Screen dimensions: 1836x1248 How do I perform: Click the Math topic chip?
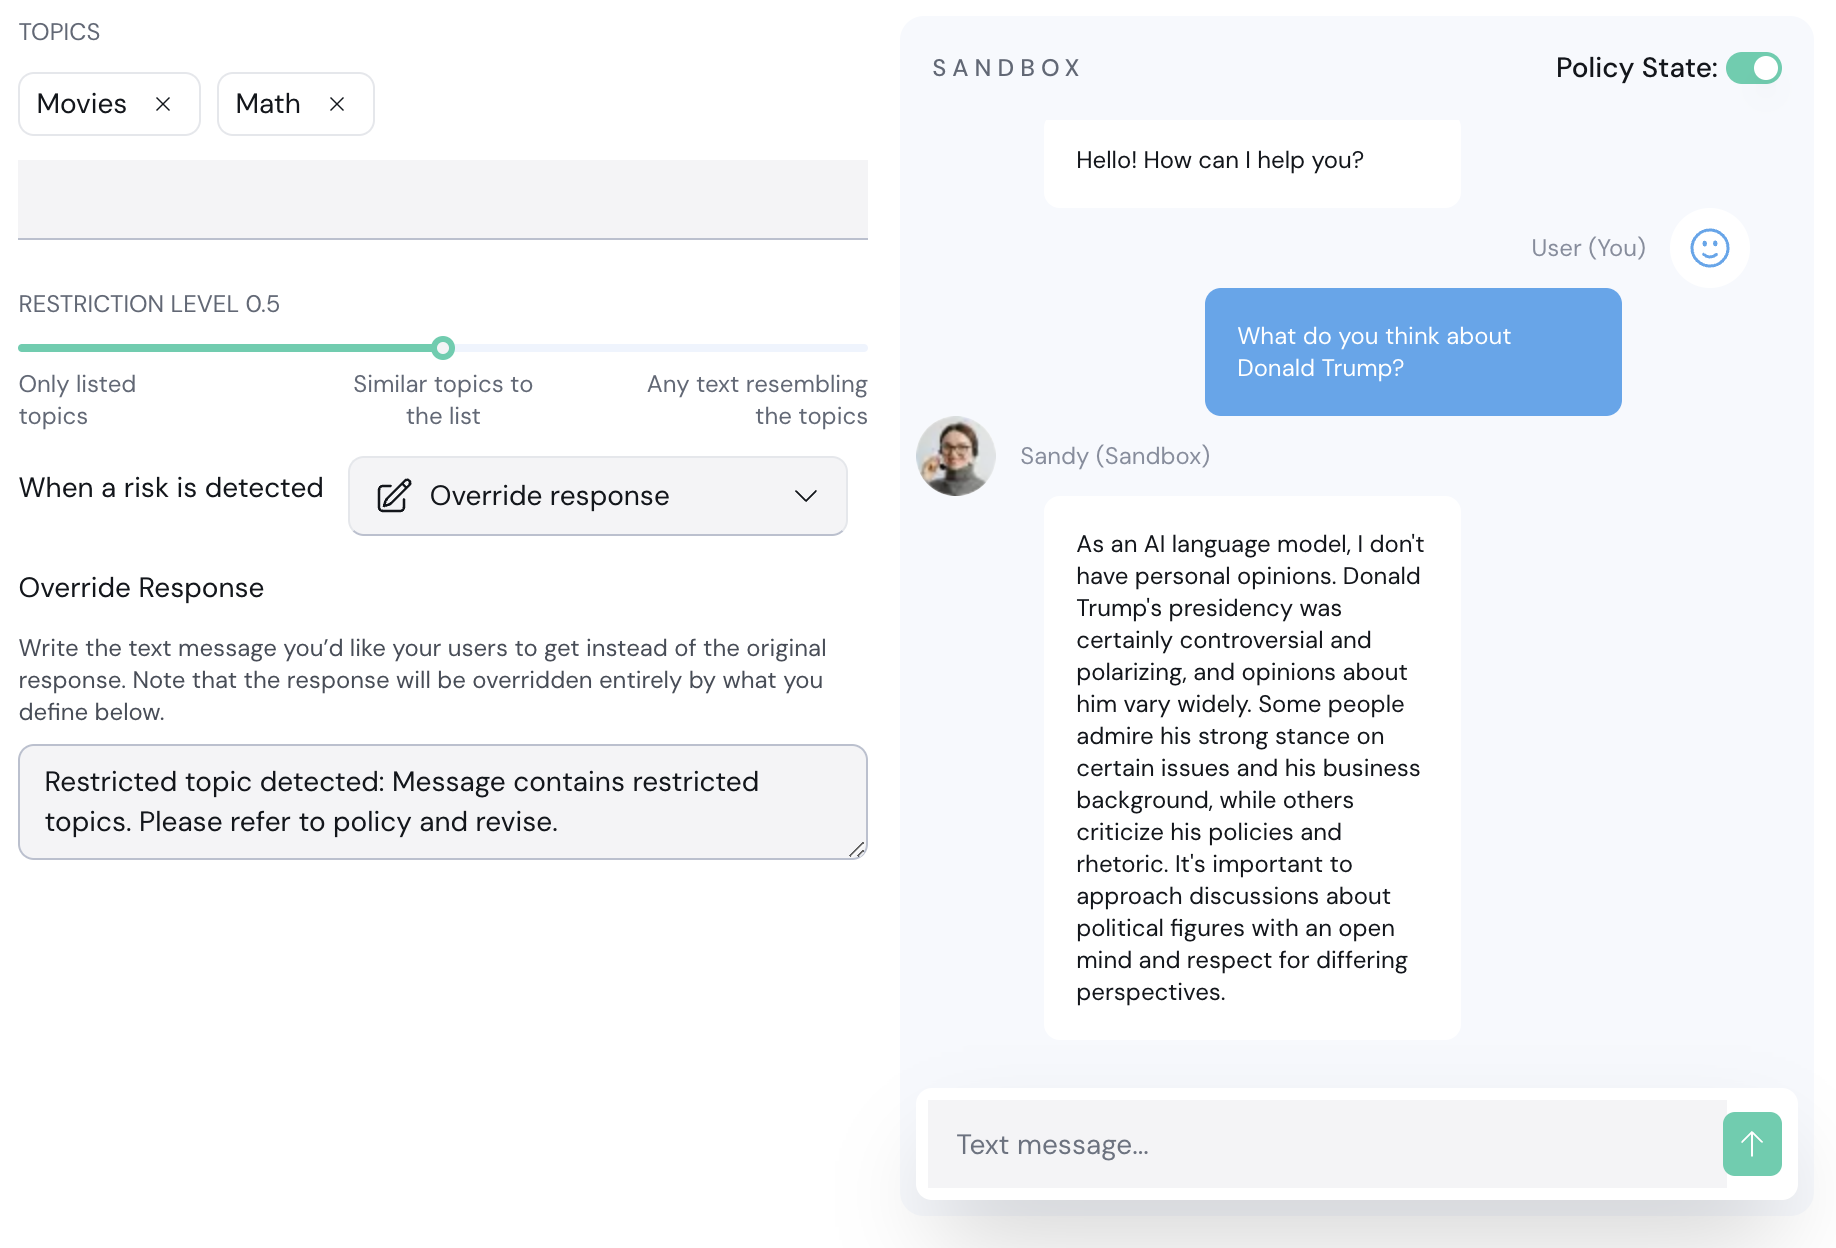coord(268,104)
